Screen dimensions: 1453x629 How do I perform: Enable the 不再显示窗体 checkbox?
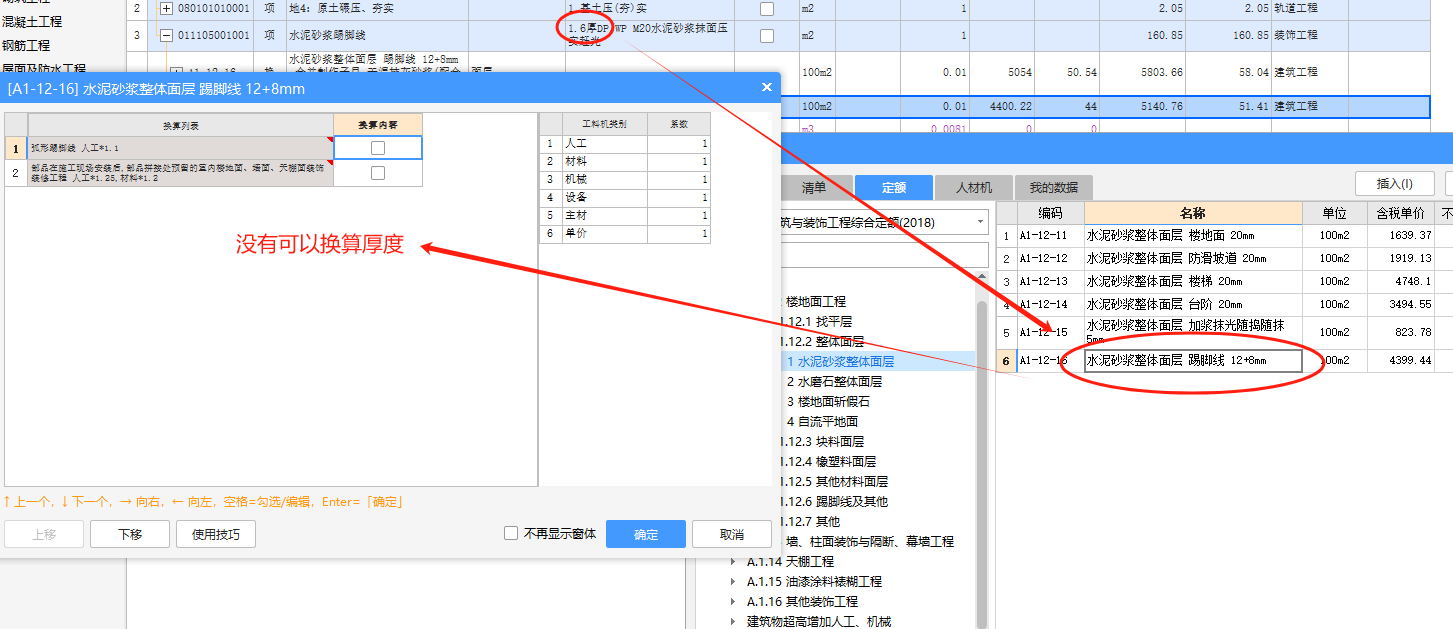[511, 534]
